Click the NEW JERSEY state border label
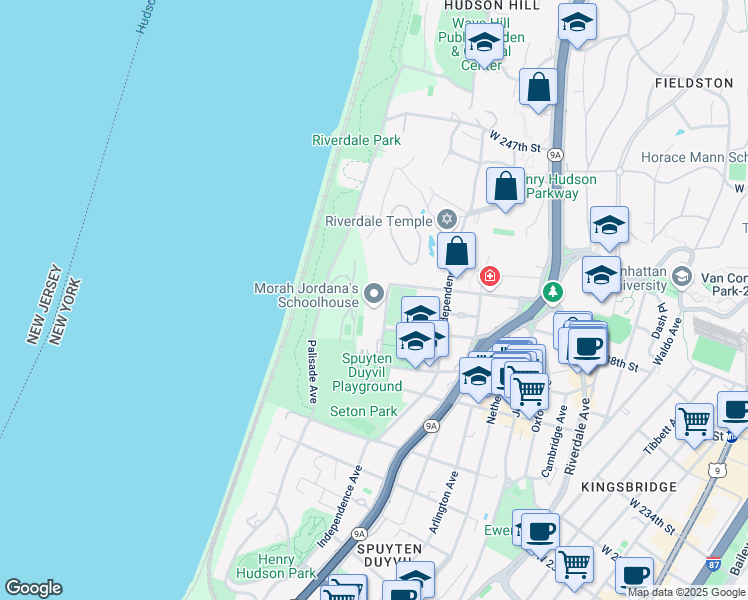Viewport: 748px width, 600px height. [x=44, y=304]
